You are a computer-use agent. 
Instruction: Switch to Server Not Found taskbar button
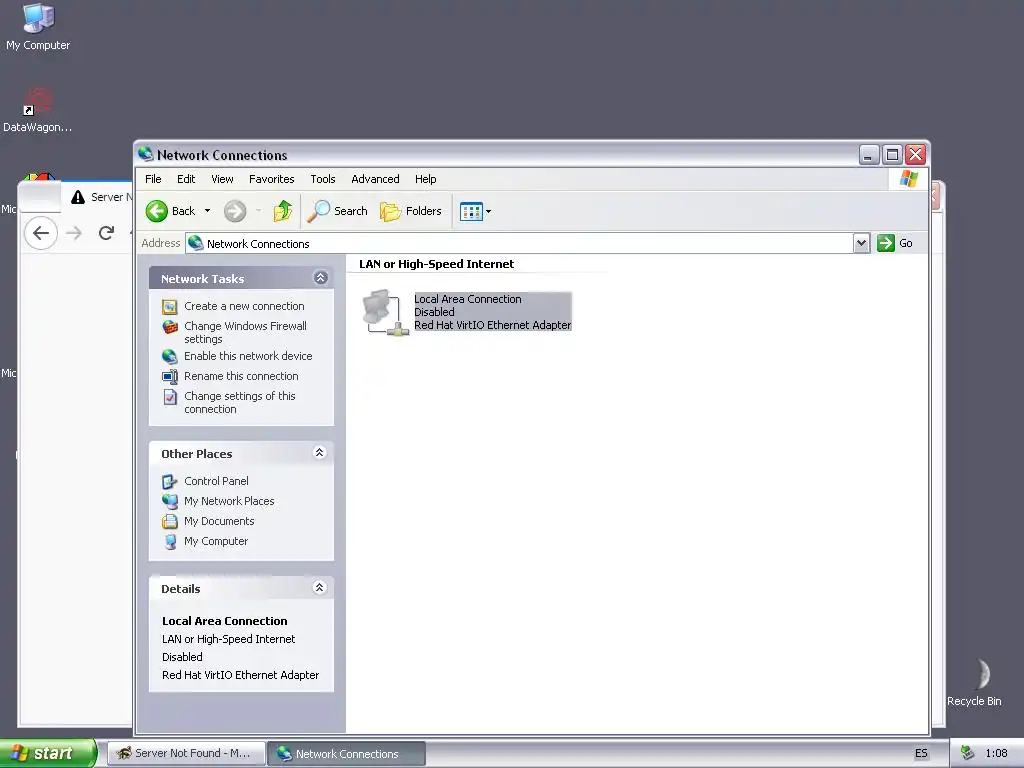point(186,753)
